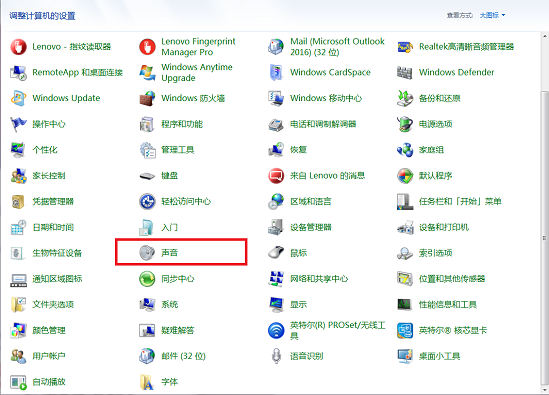
Task: Click the 轻松访问中心 link
Action: click(186, 201)
